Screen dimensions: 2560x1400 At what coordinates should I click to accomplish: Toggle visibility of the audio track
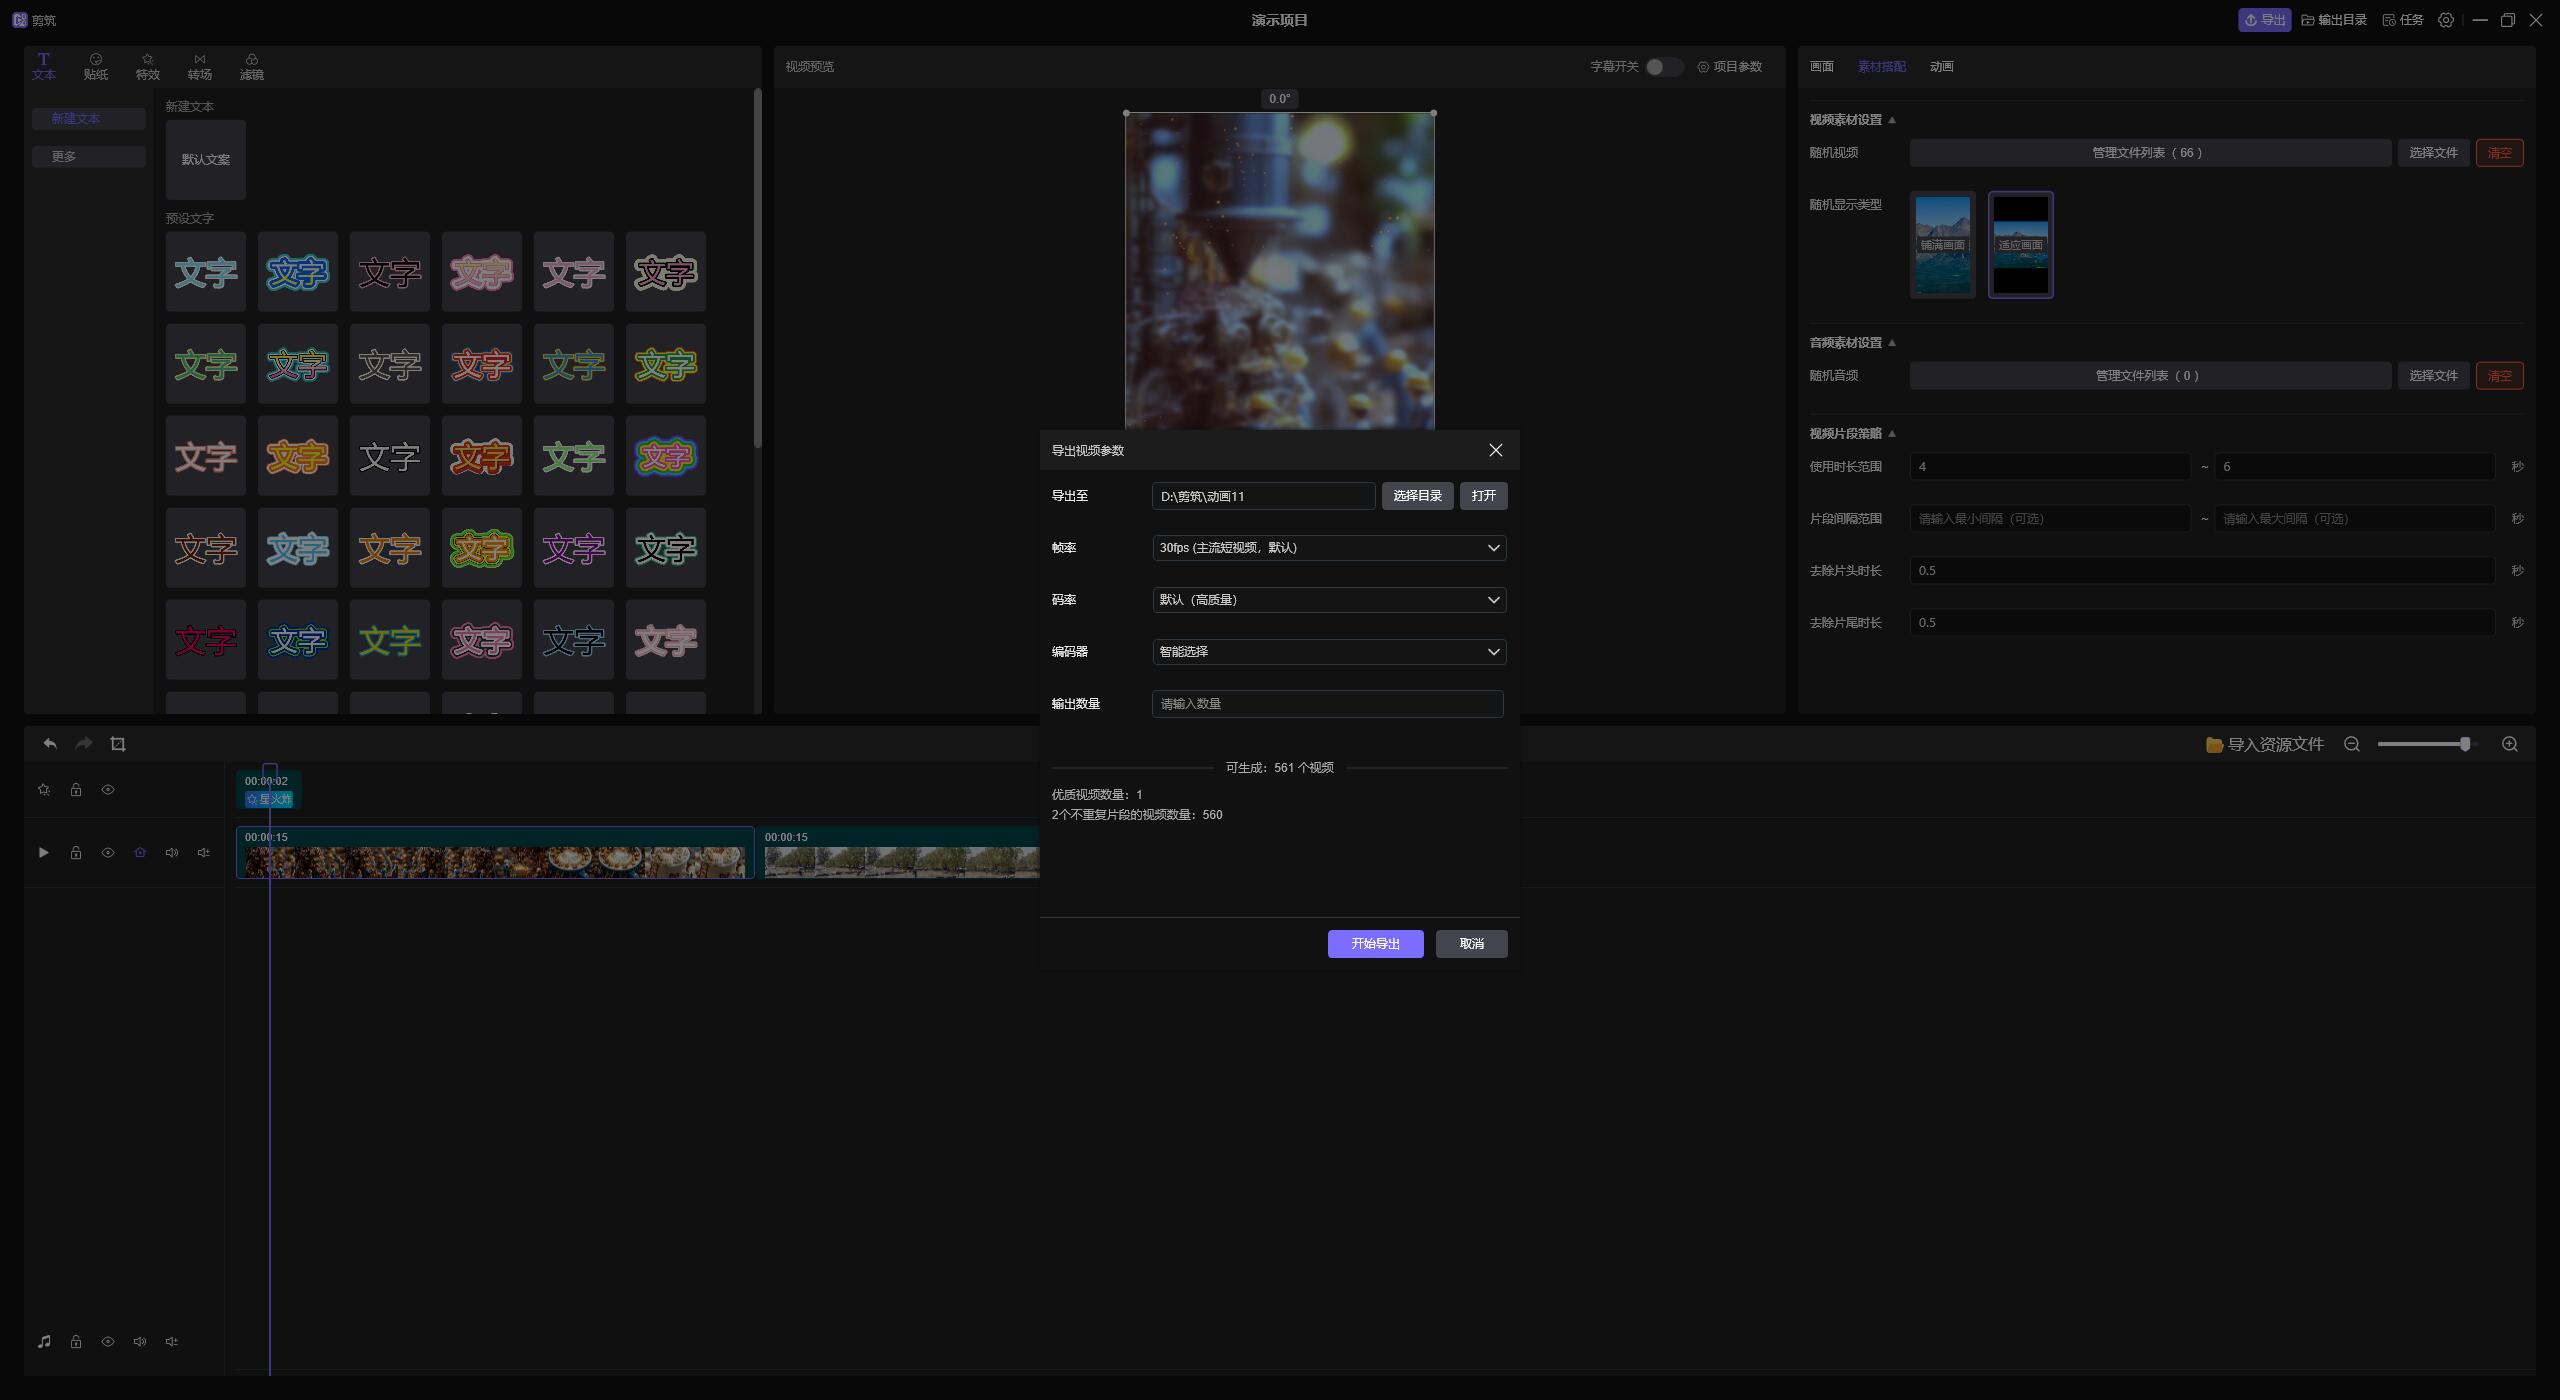click(x=108, y=1342)
